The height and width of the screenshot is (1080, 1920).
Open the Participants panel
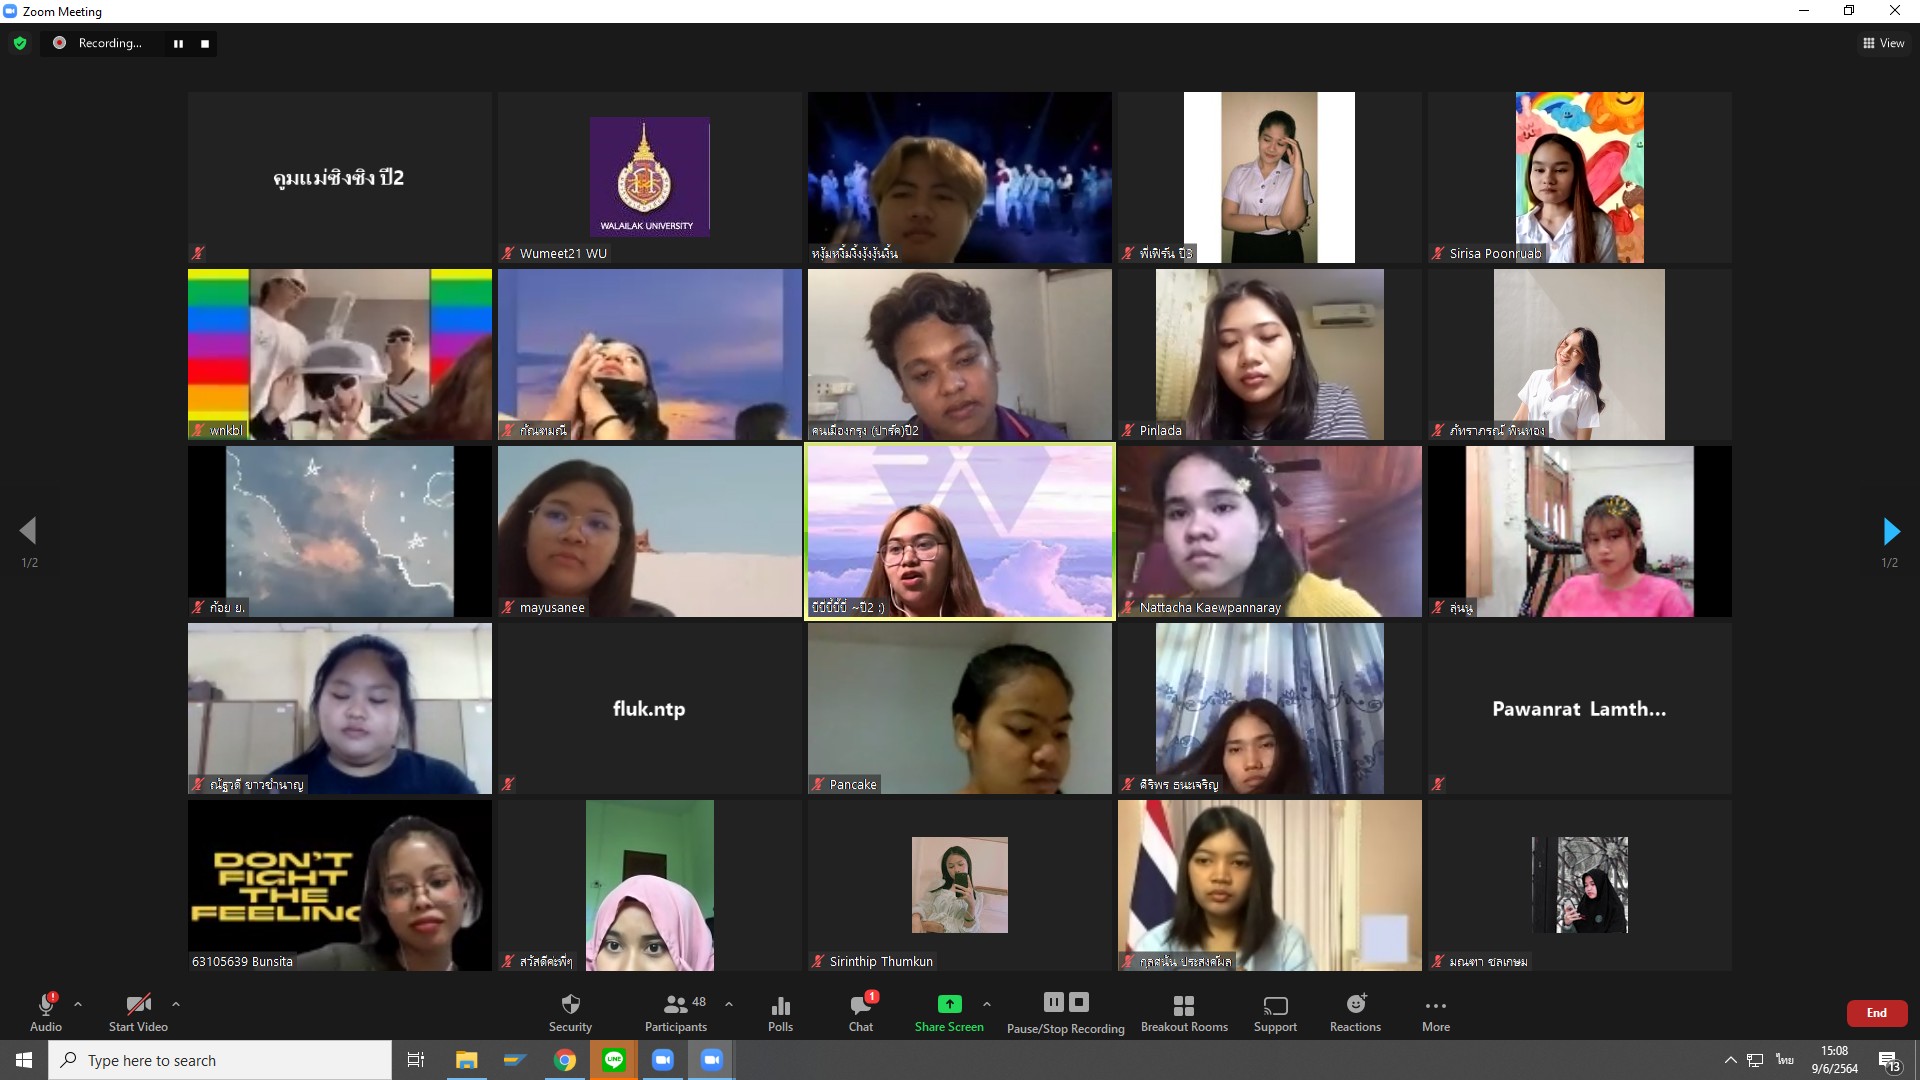(x=676, y=1011)
